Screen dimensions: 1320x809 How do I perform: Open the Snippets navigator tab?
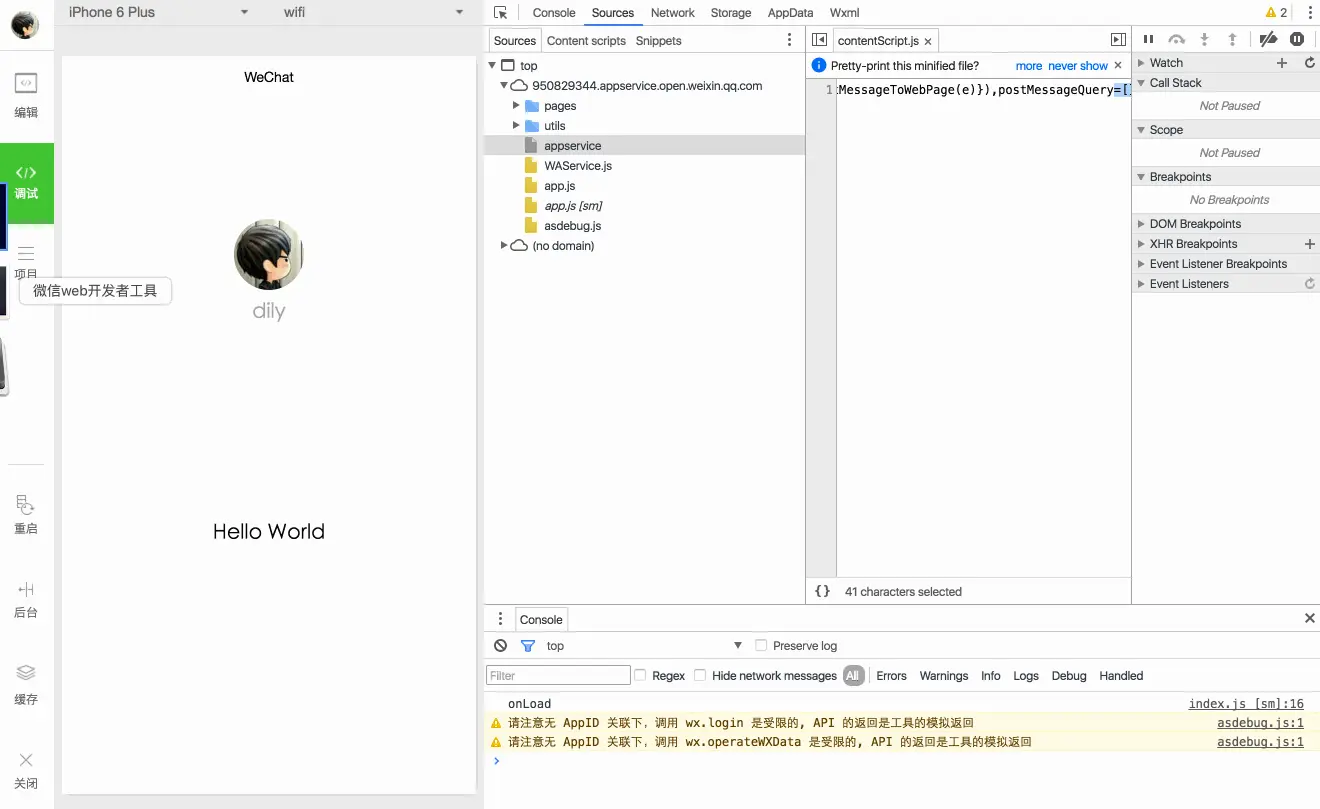pos(658,41)
